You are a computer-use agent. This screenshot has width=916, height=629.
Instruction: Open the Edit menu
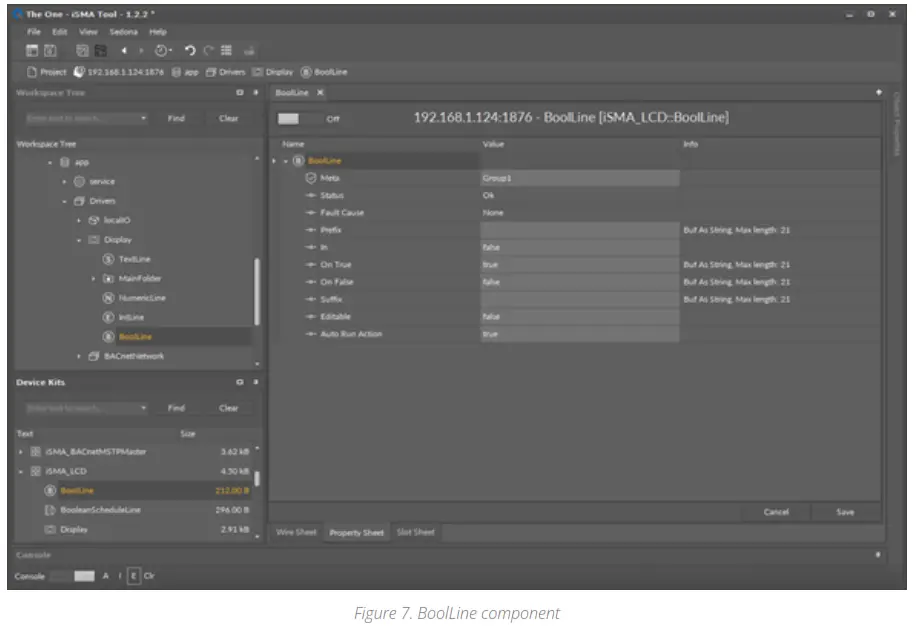pos(60,32)
